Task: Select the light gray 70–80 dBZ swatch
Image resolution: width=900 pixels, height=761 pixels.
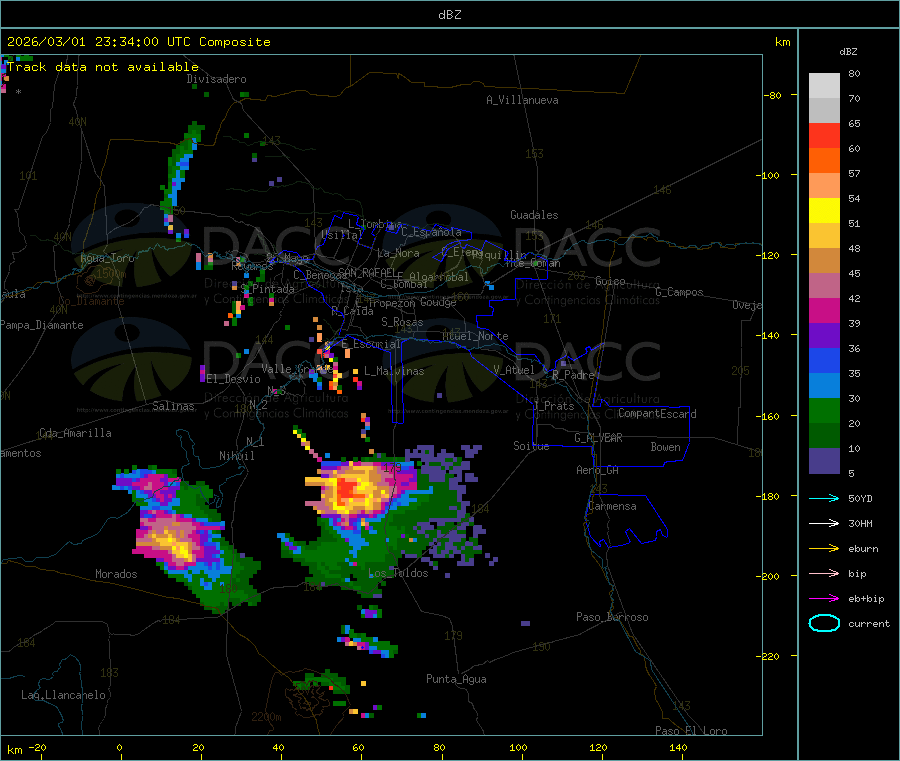Action: click(824, 86)
